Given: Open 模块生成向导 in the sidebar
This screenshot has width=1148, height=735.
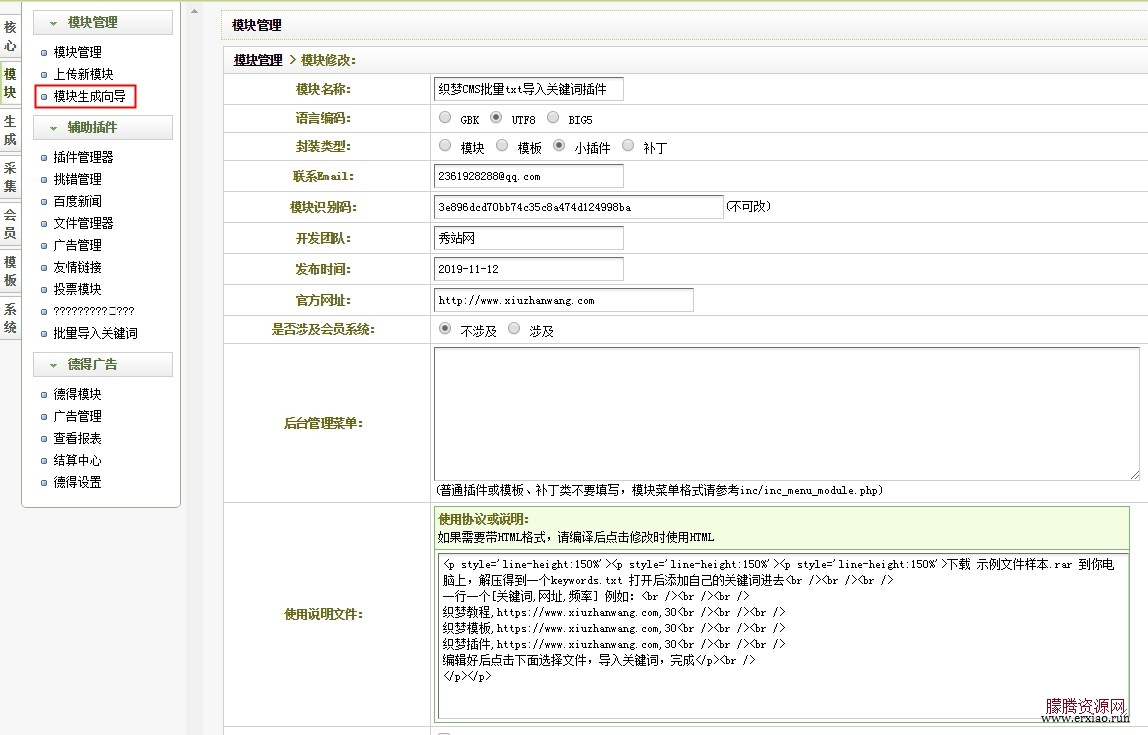Looking at the screenshot, I should (89, 96).
